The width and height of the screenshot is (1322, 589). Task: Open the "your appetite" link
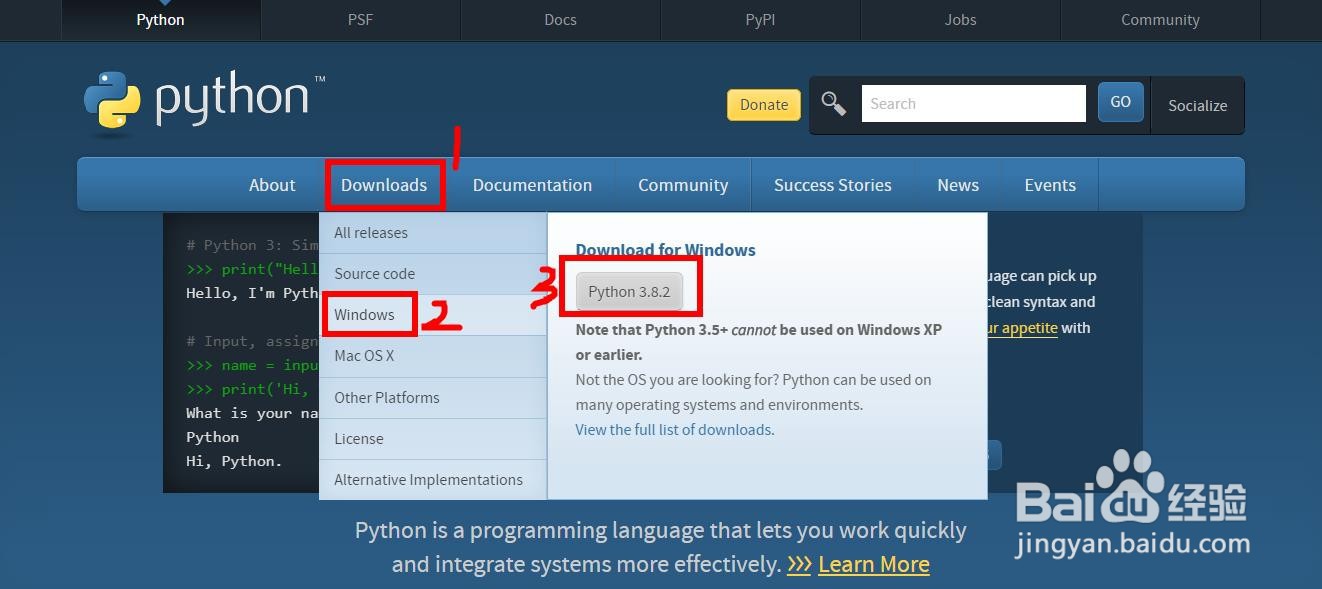point(1021,327)
